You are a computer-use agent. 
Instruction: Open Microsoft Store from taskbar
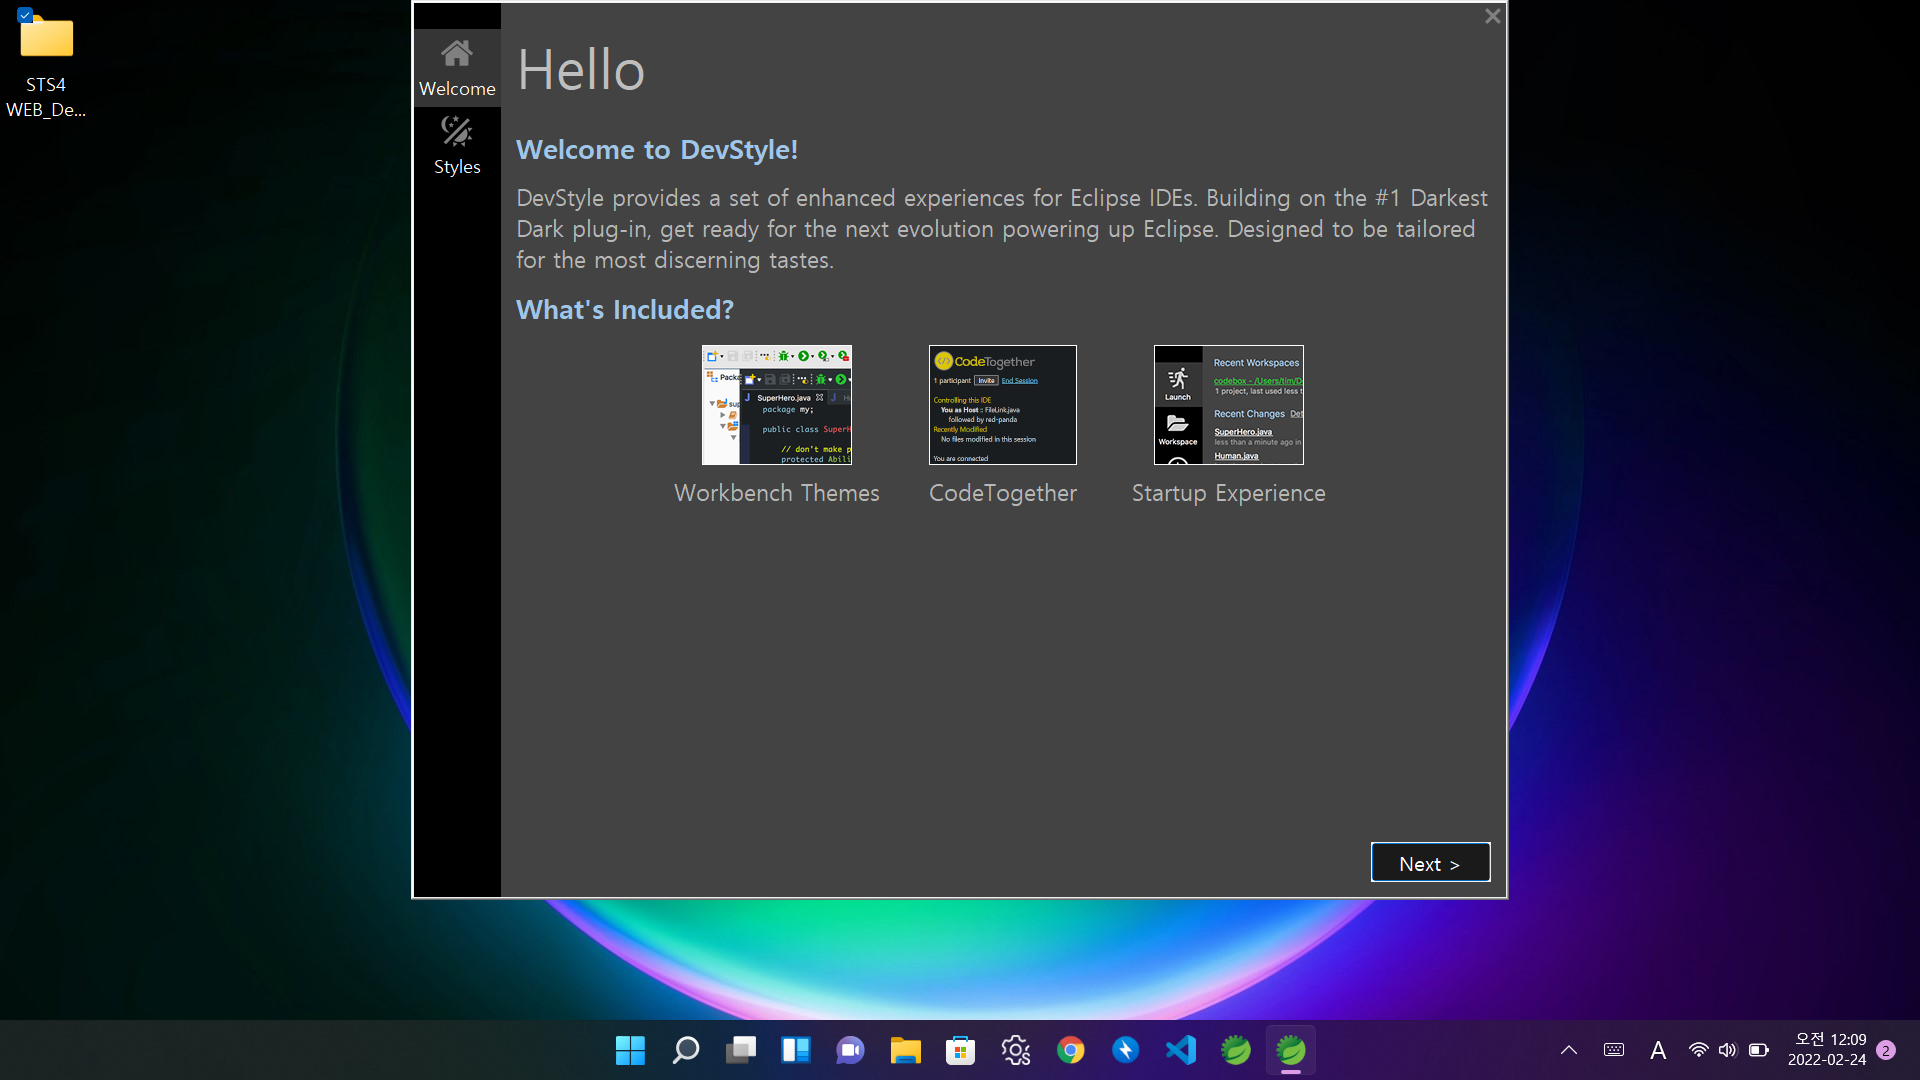coord(960,1050)
